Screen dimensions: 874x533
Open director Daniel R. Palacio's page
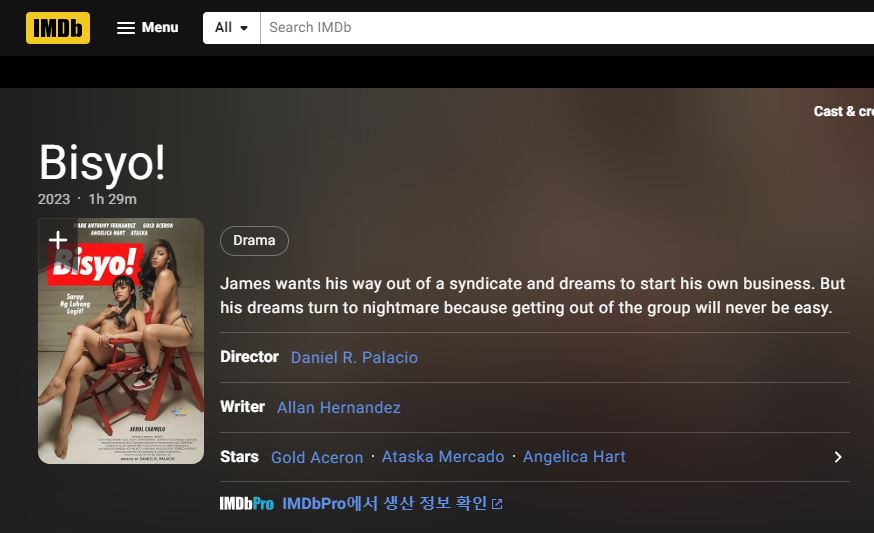tap(354, 358)
